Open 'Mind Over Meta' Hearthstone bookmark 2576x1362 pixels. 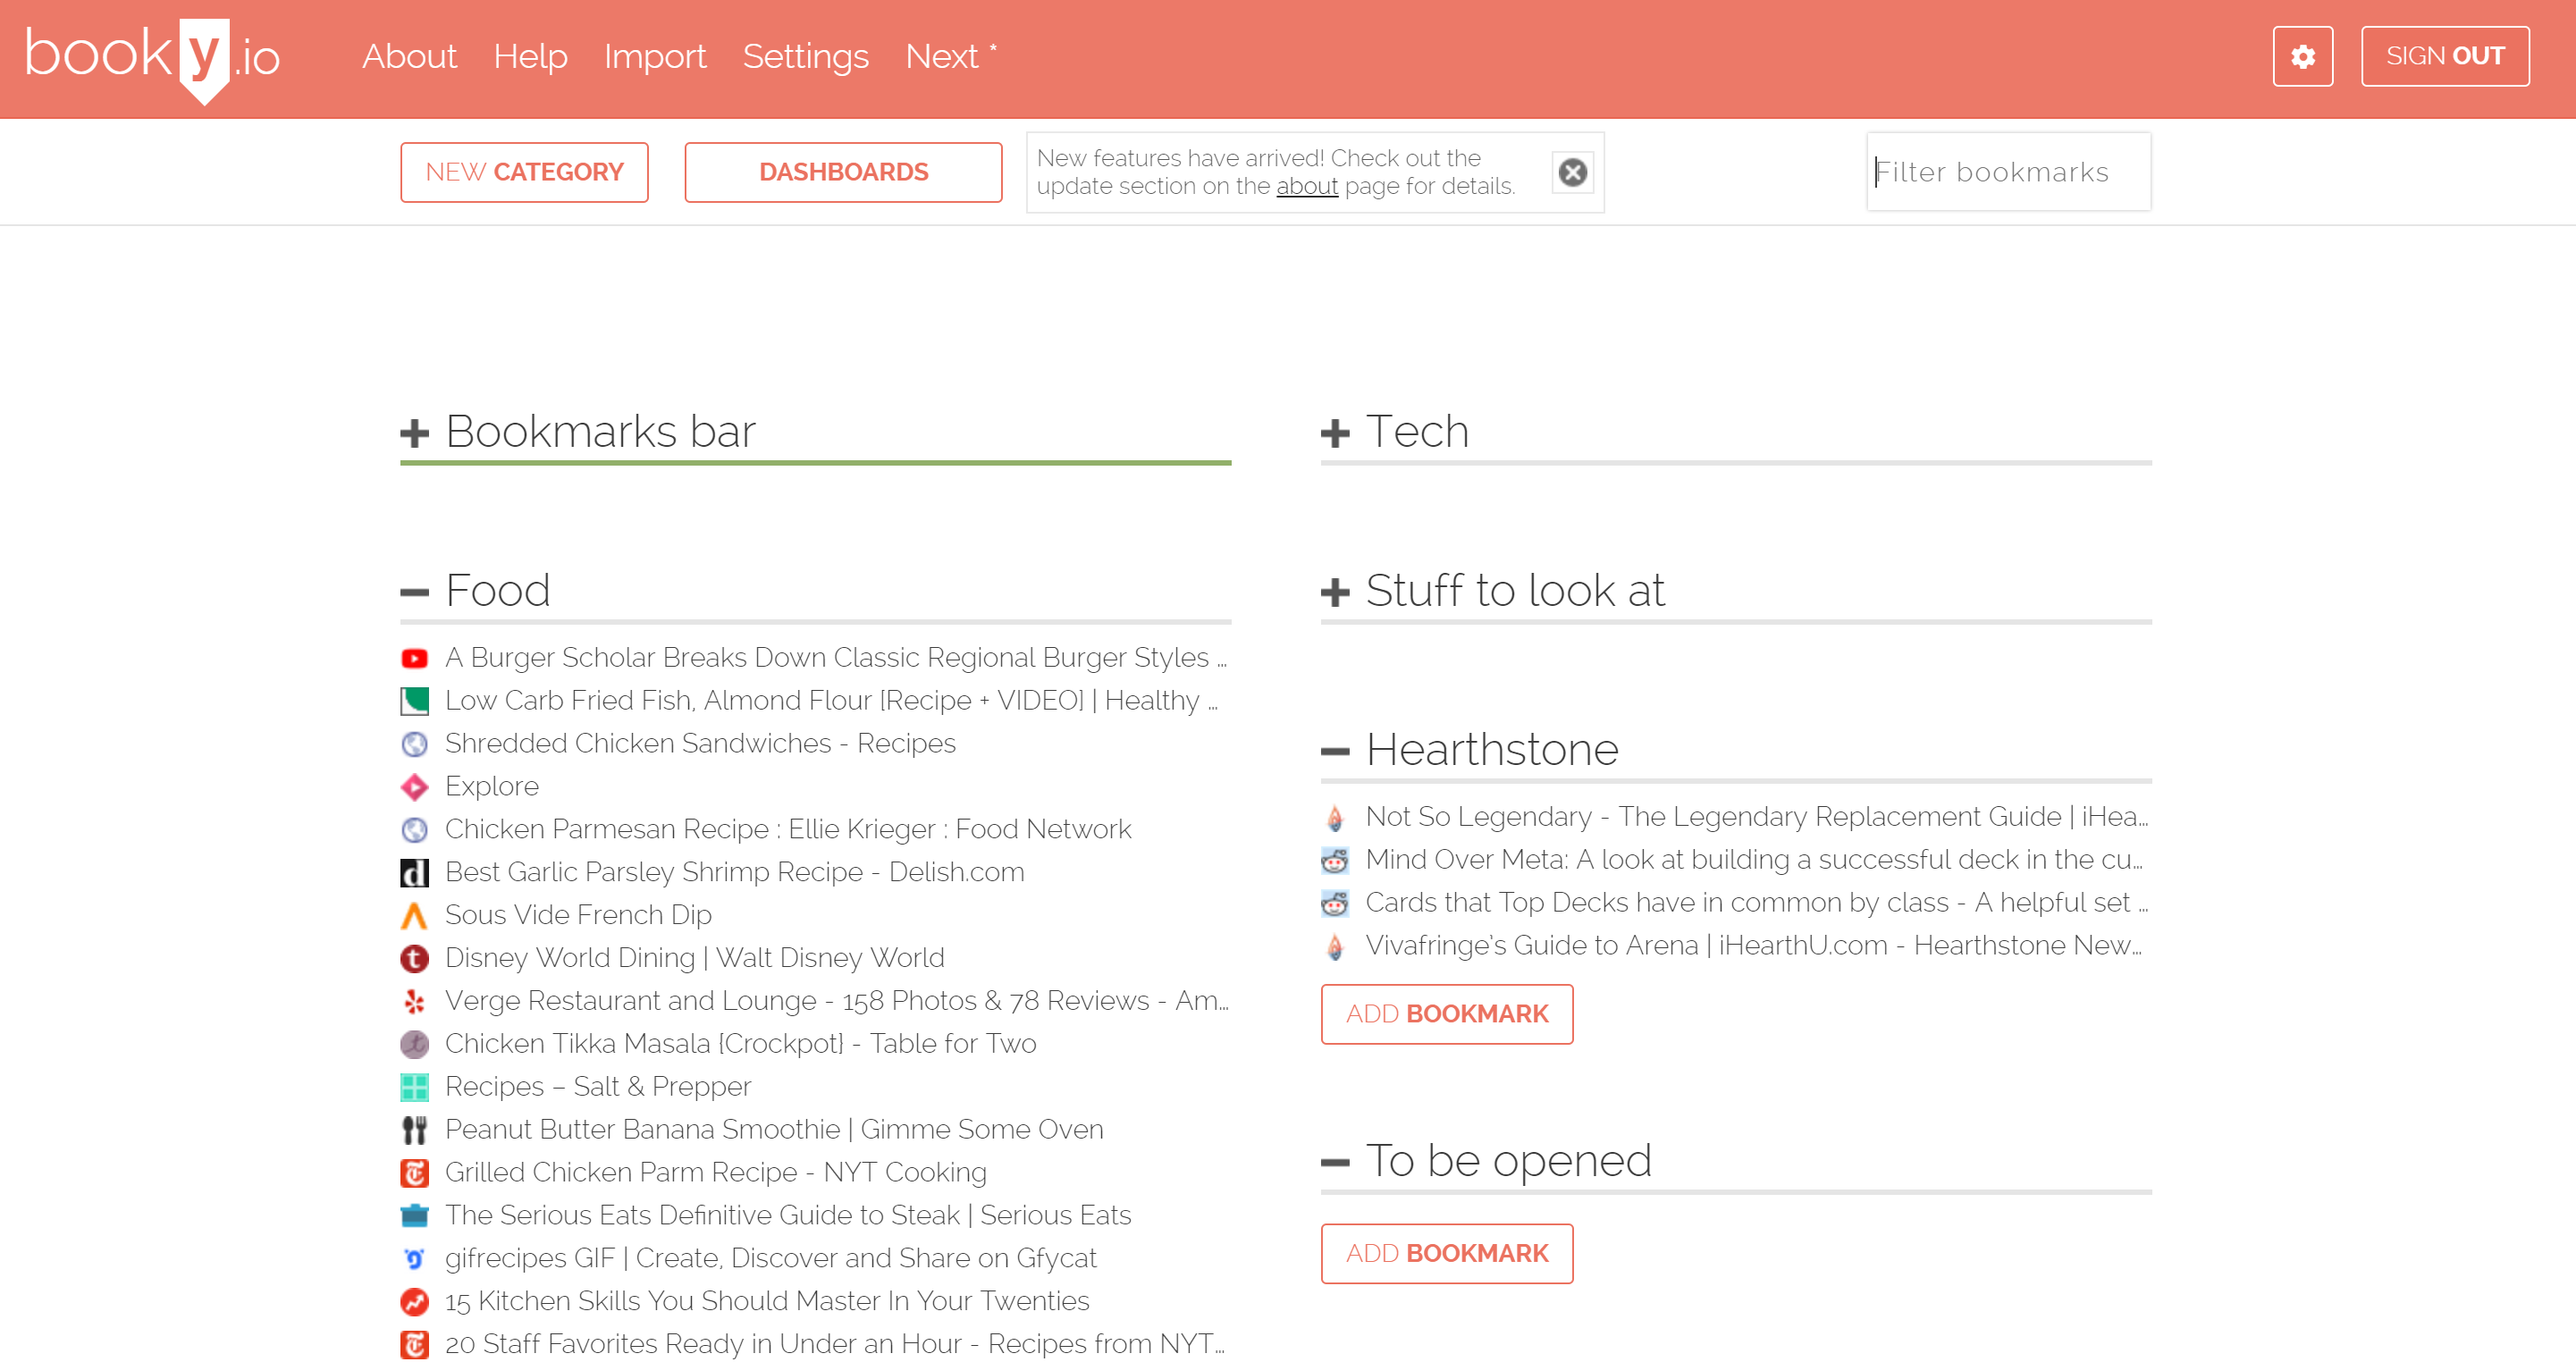(1753, 861)
